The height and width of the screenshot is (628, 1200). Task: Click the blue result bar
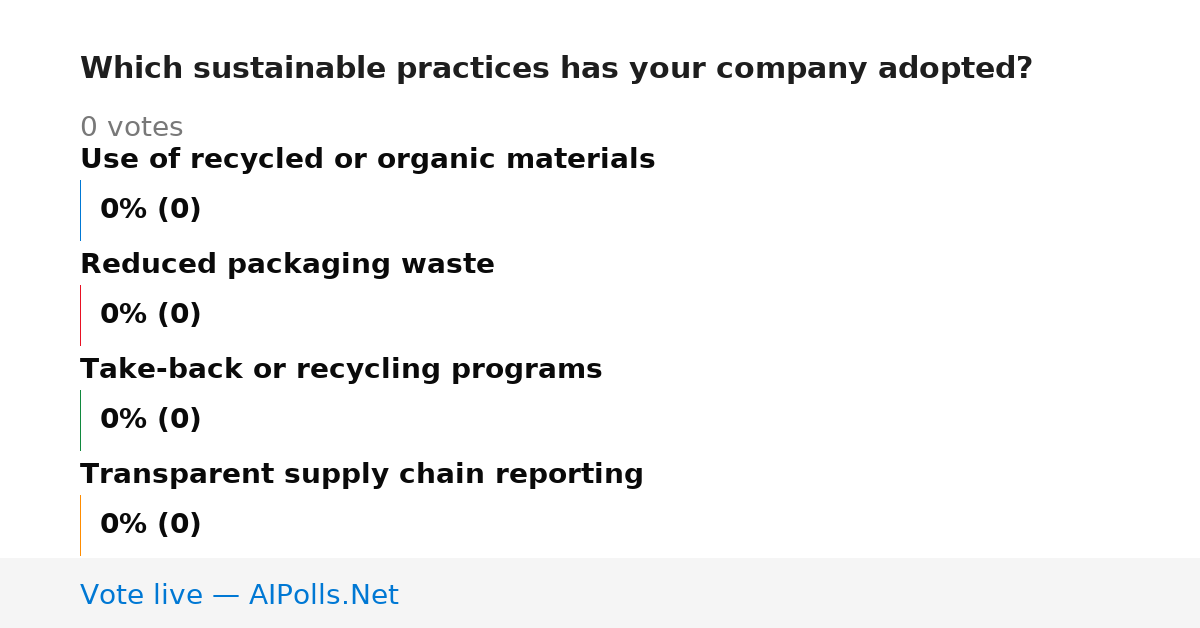pyautogui.click(x=80, y=210)
